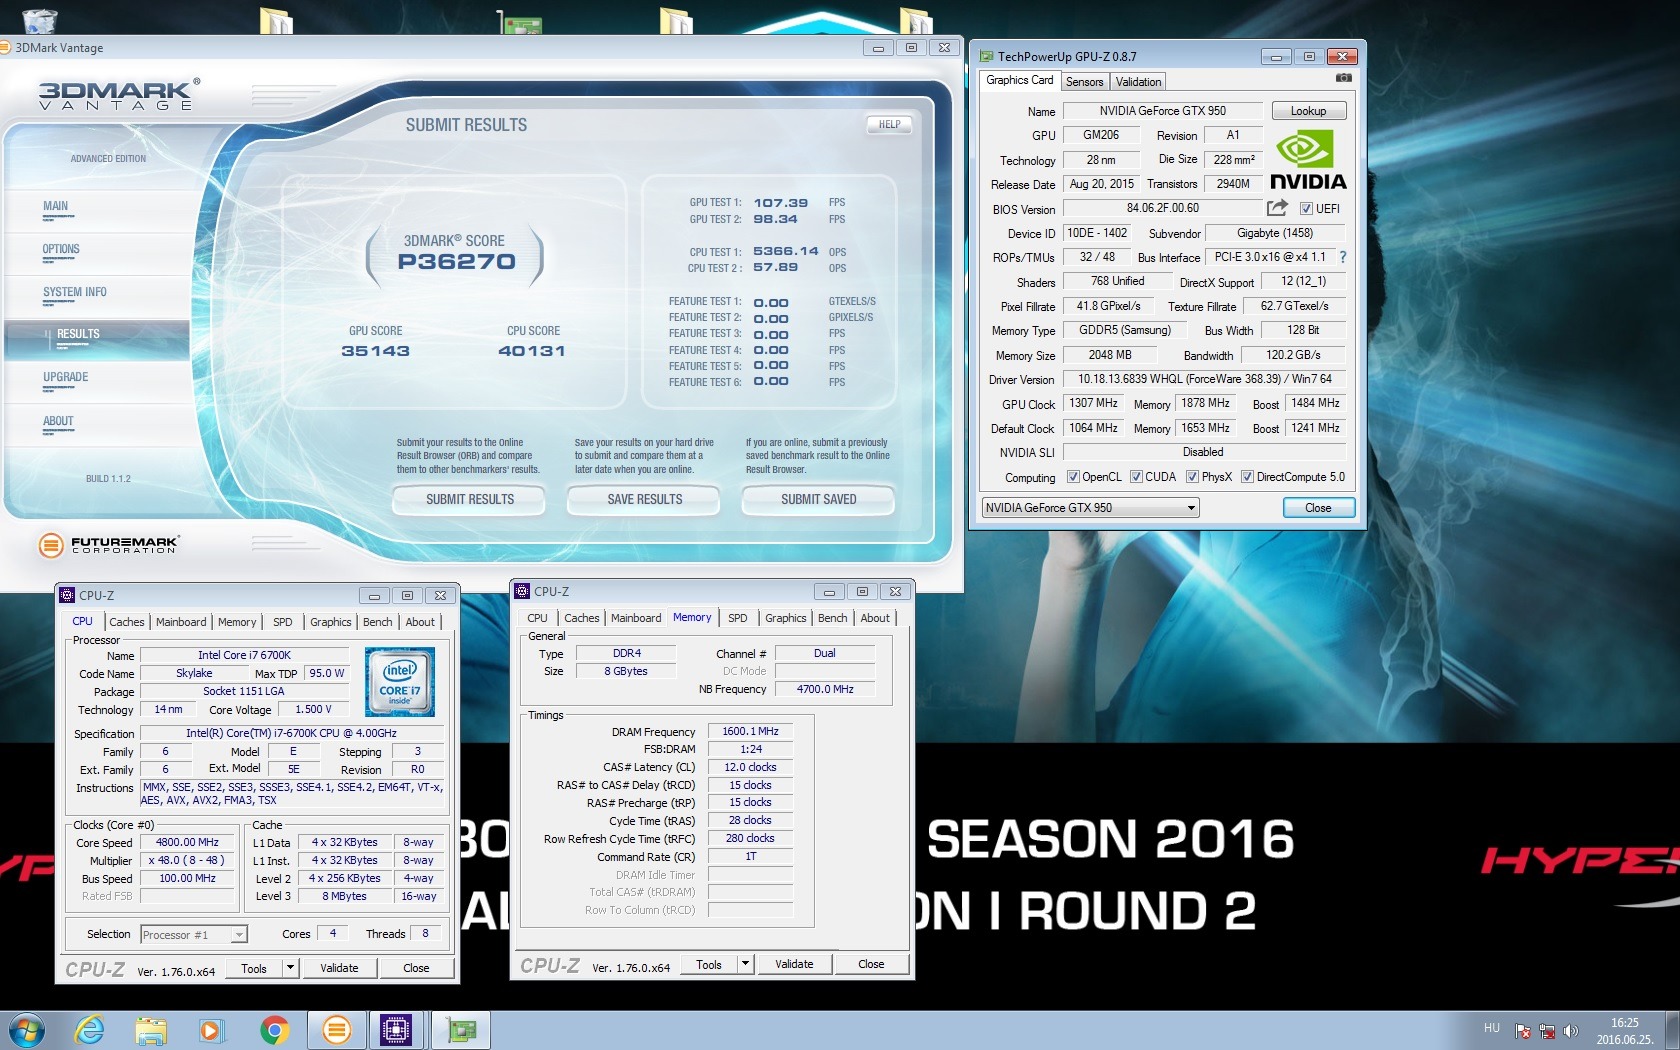The height and width of the screenshot is (1050, 1680).
Task: Open Tools dropdown arrow in CPU-Z CPU window
Action: pyautogui.click(x=290, y=968)
